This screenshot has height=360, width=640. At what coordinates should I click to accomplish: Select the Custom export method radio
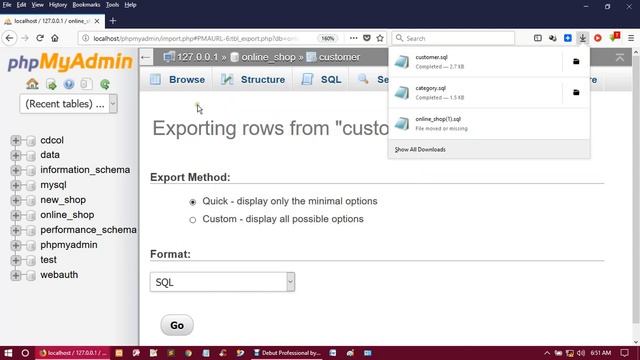(193, 220)
